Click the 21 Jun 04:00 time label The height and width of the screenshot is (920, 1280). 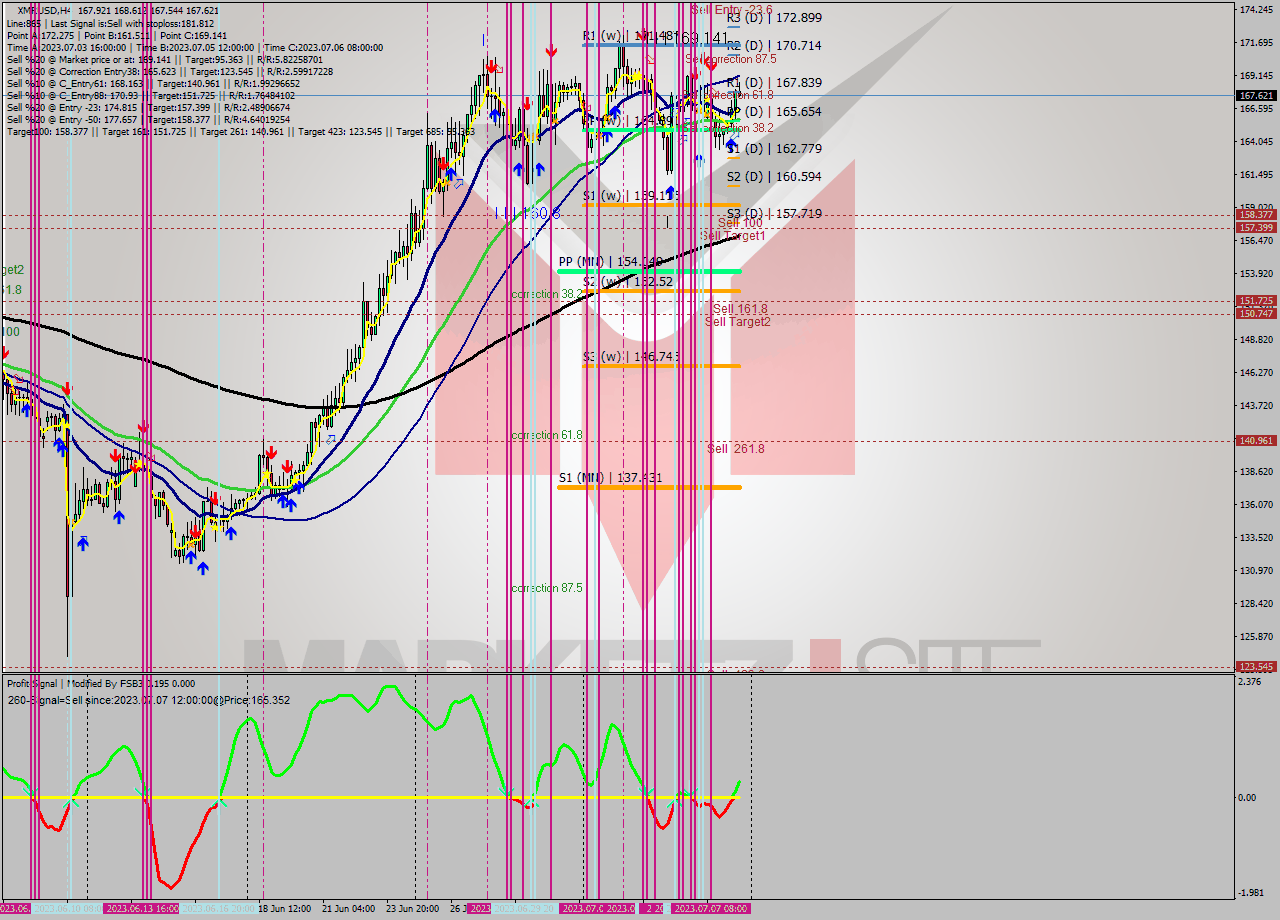(x=349, y=909)
